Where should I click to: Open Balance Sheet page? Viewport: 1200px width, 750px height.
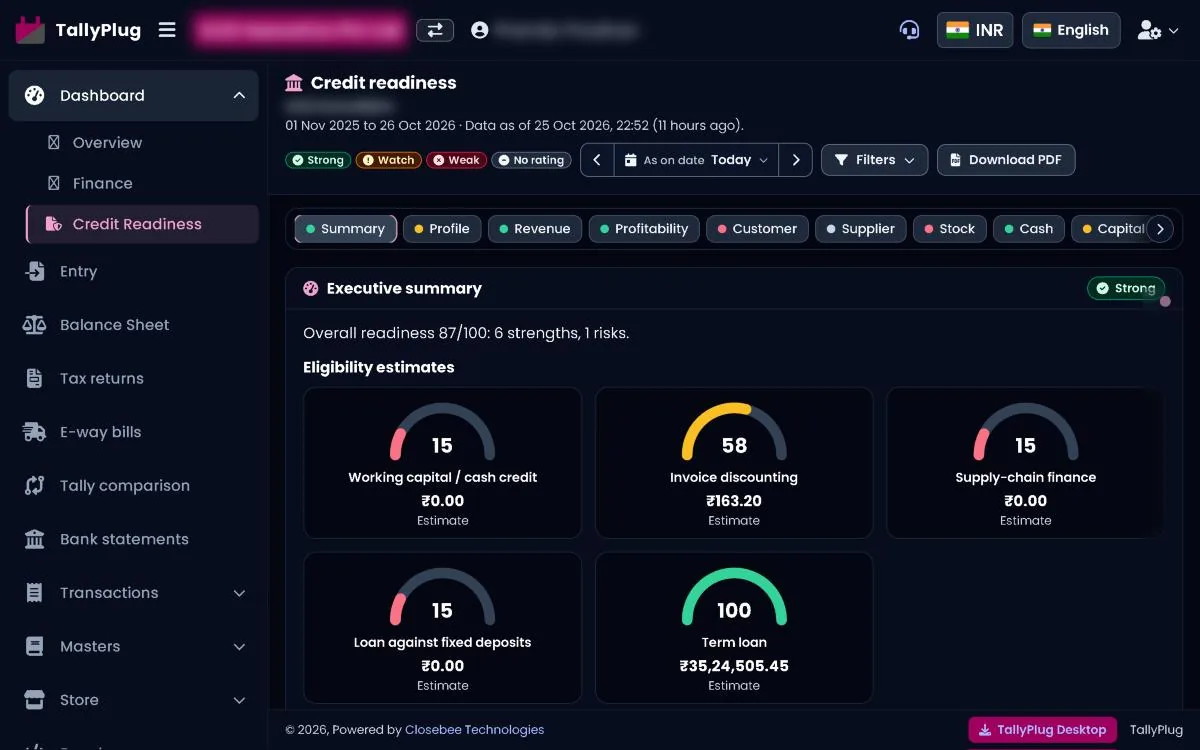coord(114,325)
